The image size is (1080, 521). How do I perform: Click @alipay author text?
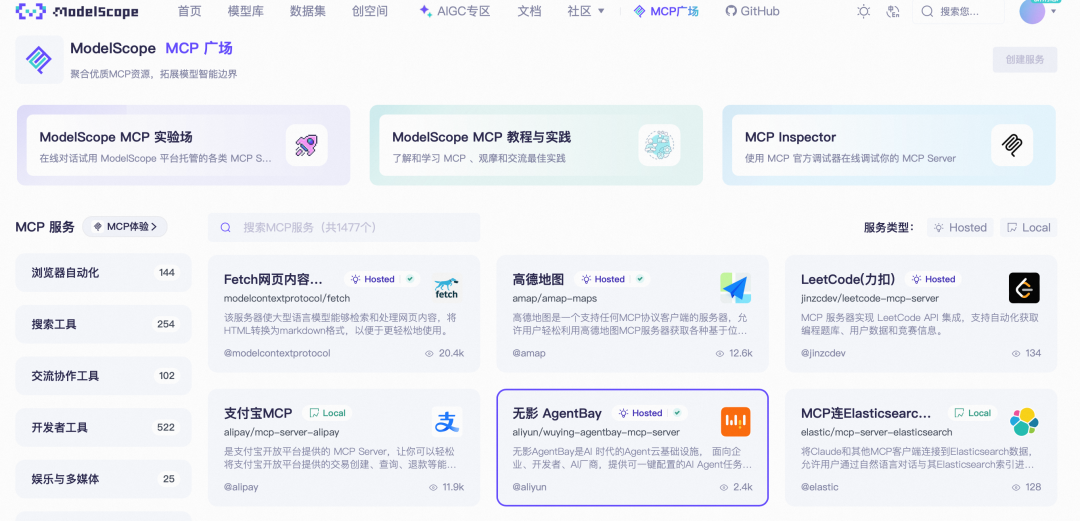pyautogui.click(x=241, y=487)
